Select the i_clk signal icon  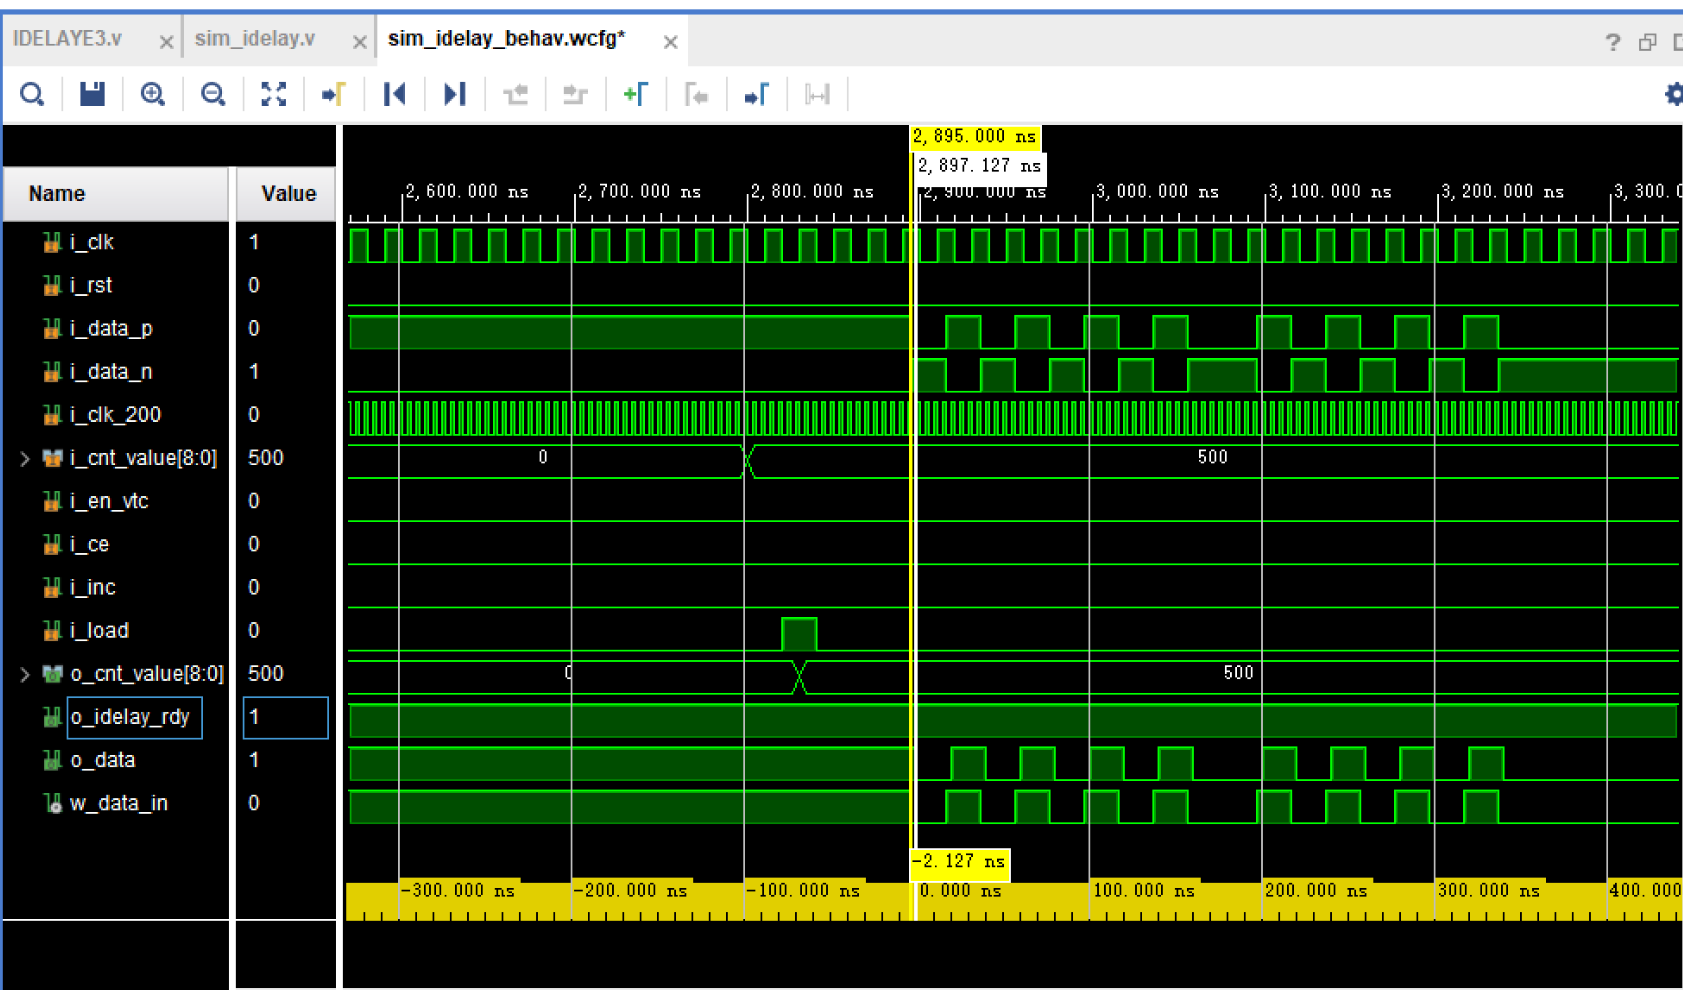[x=51, y=241]
